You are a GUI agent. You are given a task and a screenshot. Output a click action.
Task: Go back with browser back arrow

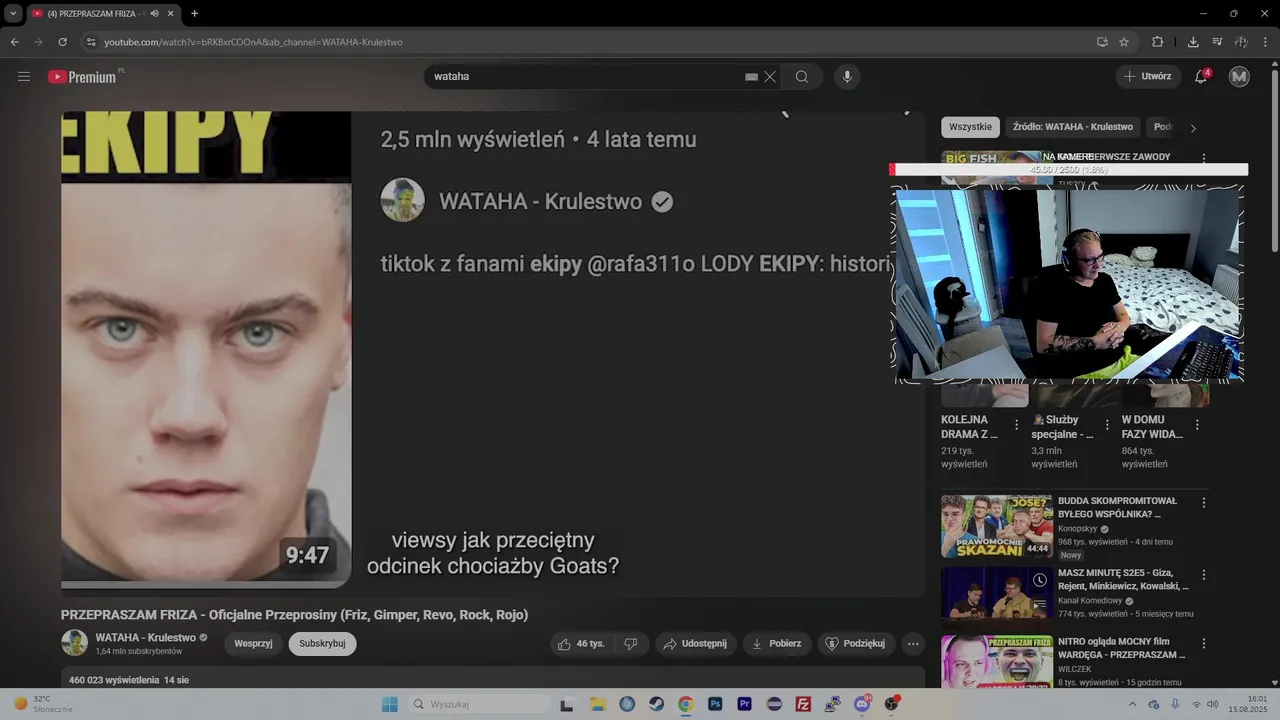click(14, 42)
